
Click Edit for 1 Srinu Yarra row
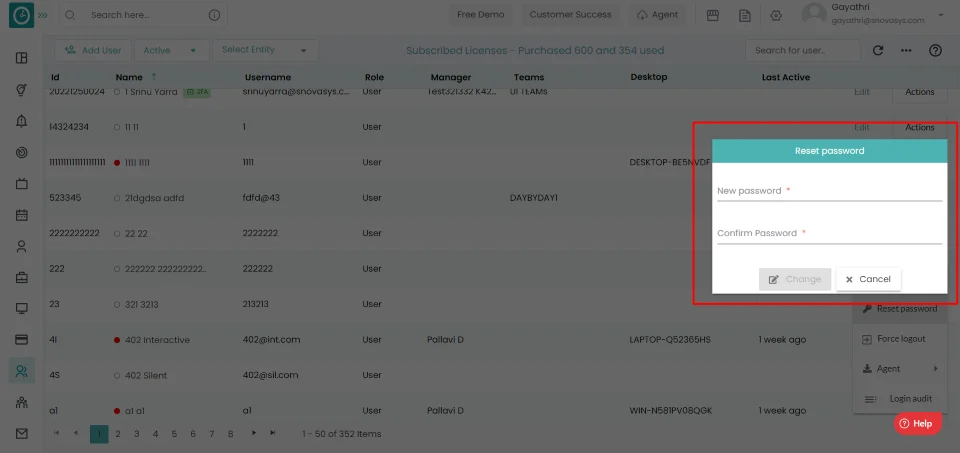(861, 92)
